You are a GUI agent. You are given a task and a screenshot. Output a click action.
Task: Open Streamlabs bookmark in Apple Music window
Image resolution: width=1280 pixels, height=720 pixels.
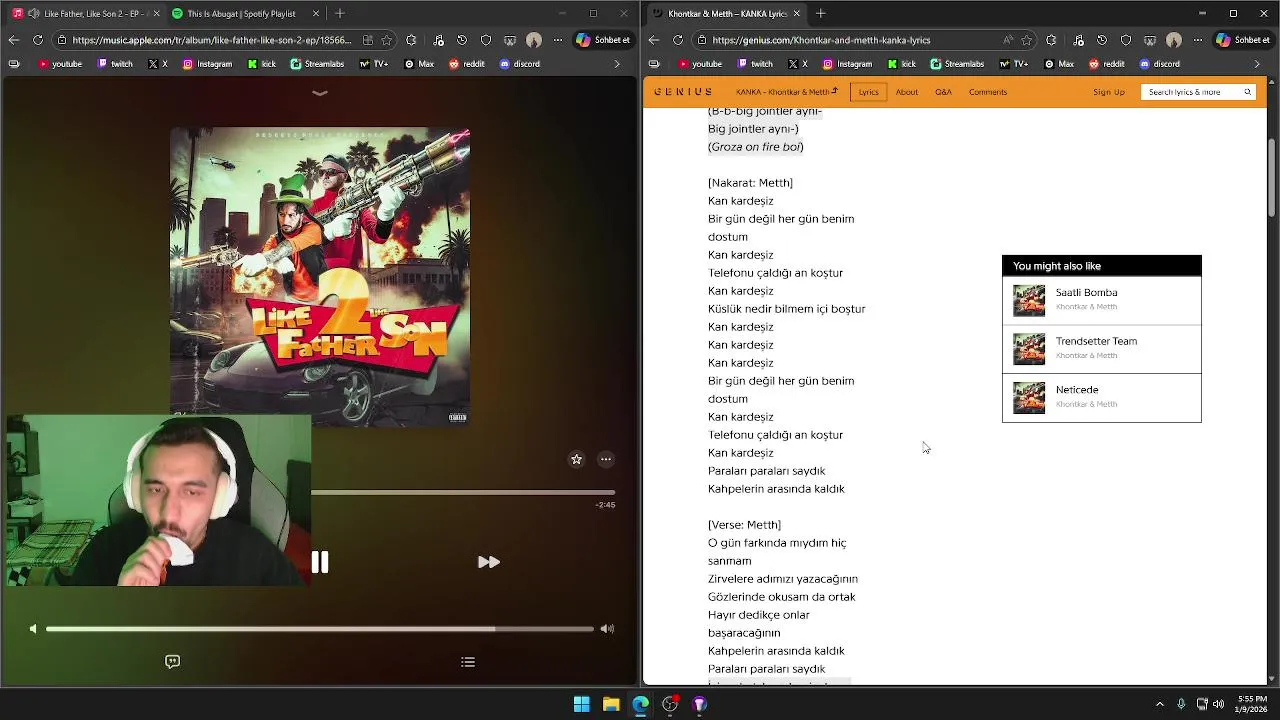317,64
